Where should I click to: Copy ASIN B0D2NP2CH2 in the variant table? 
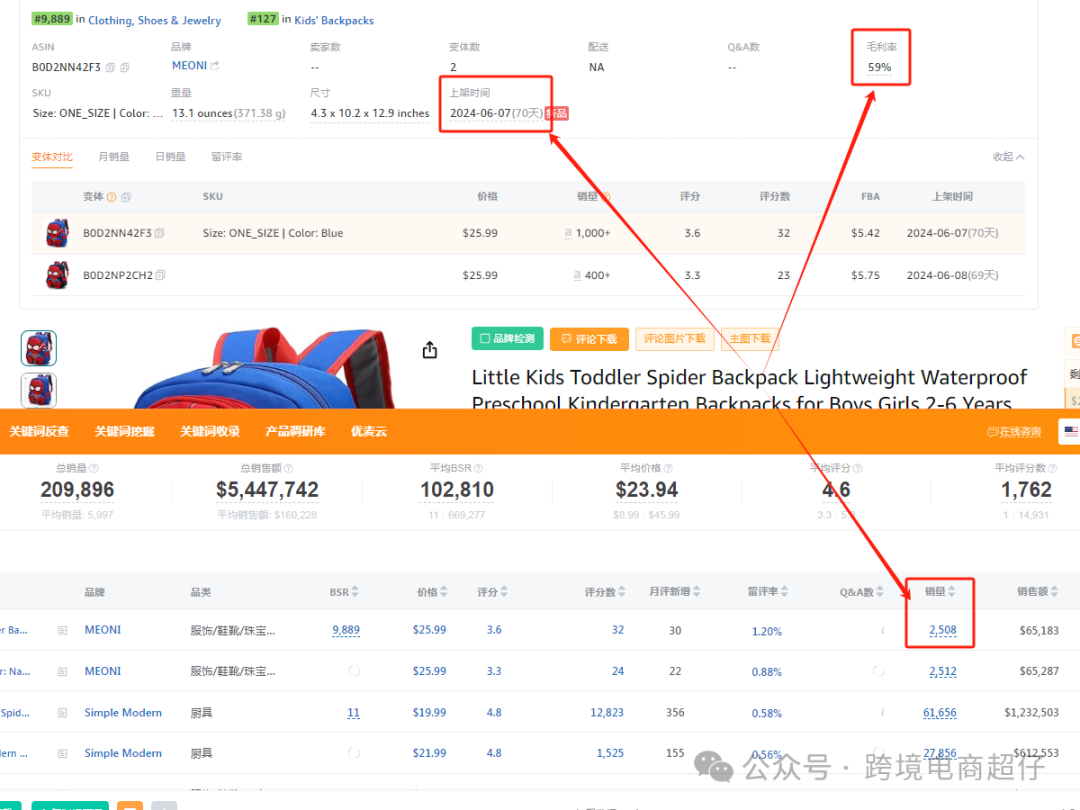click(161, 275)
